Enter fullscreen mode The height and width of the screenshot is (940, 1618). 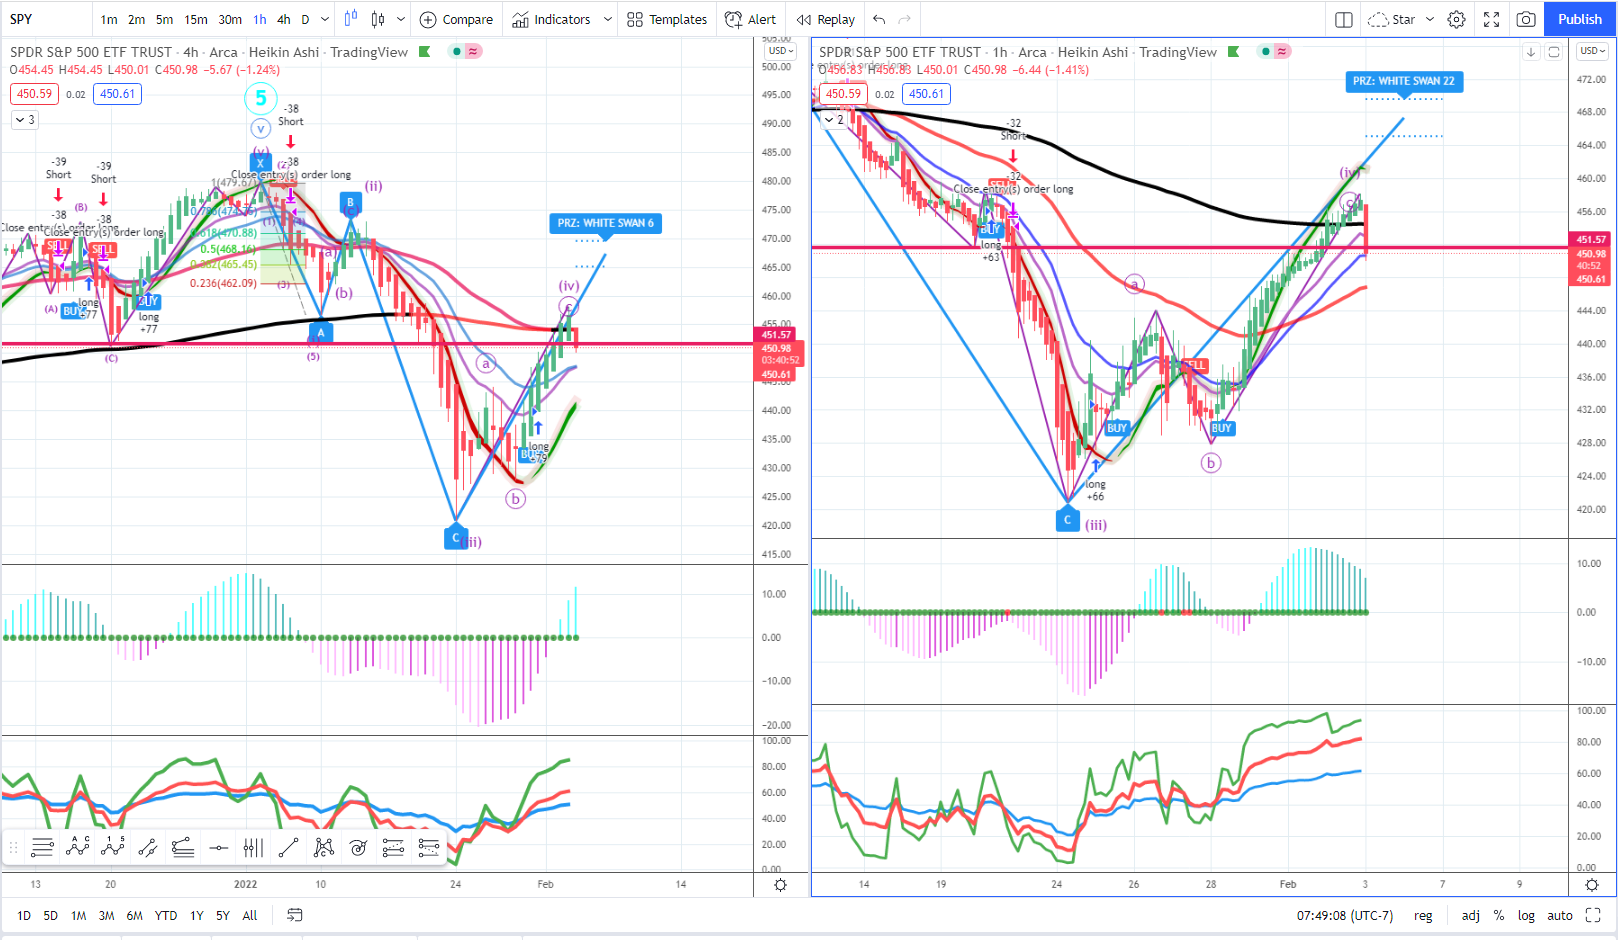1491,19
